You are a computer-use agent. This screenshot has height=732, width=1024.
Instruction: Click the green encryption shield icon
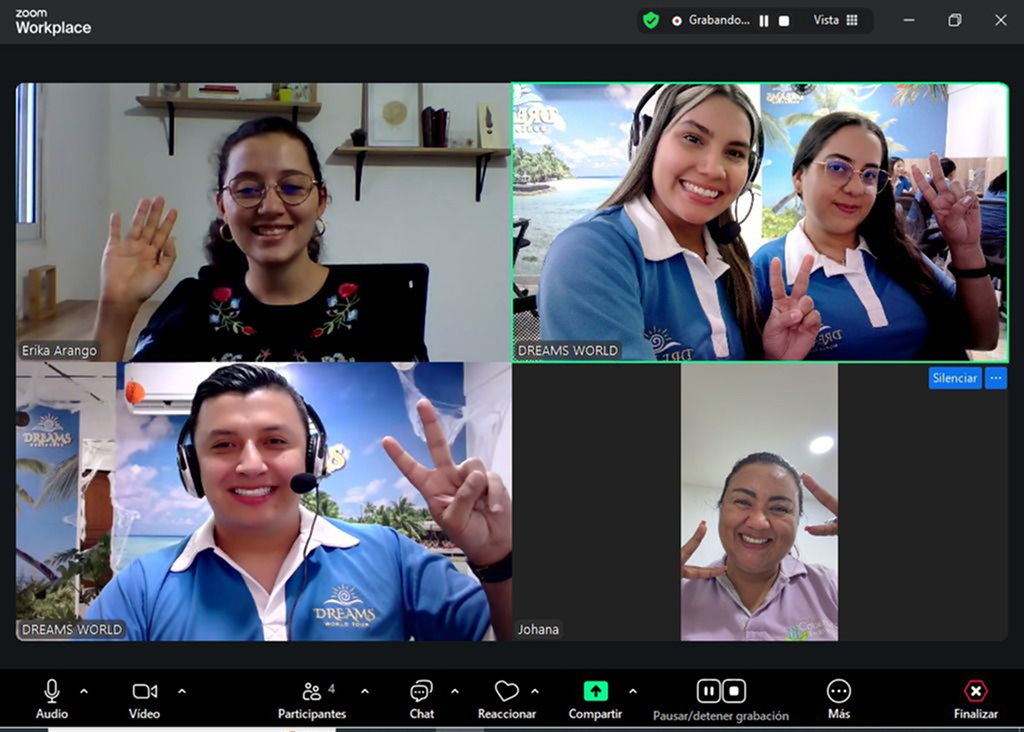point(651,20)
